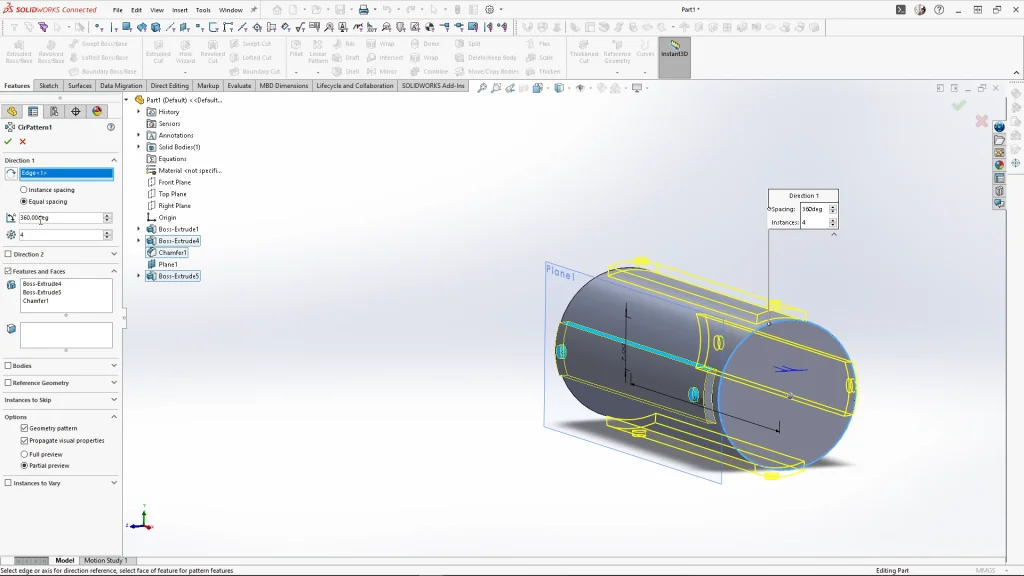Click the green OK checkmark in CirPattern1 panel
The image size is (1024, 576).
(8, 142)
